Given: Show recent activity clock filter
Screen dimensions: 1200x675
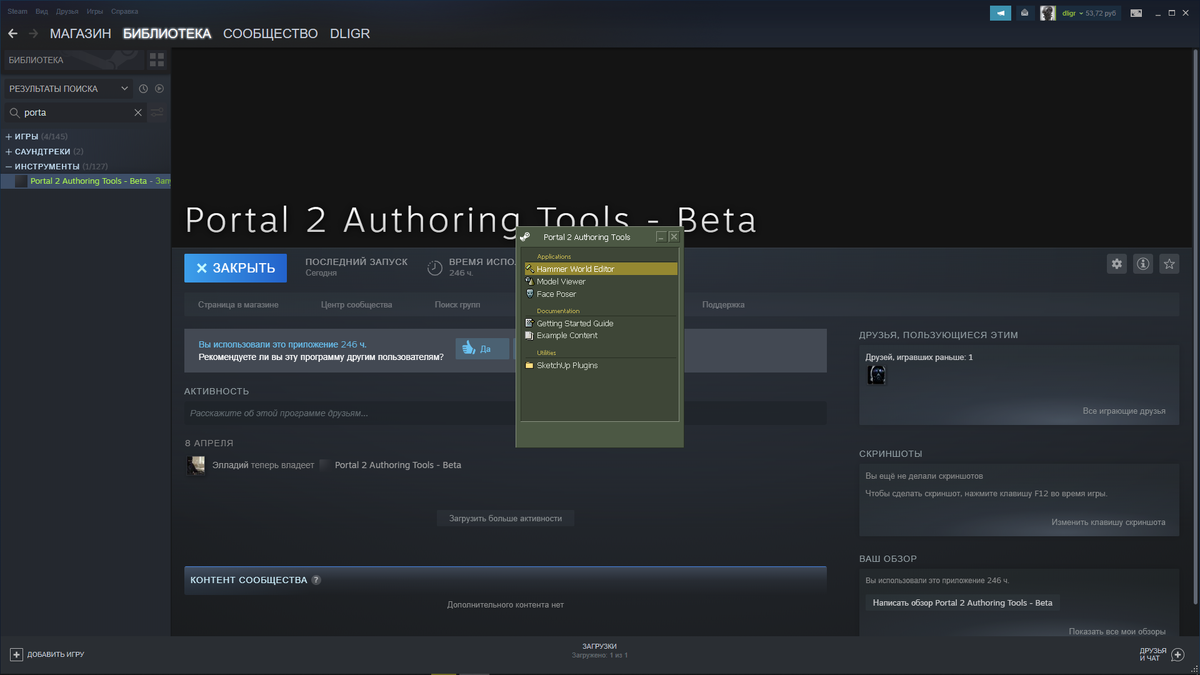Looking at the screenshot, I should 143,88.
